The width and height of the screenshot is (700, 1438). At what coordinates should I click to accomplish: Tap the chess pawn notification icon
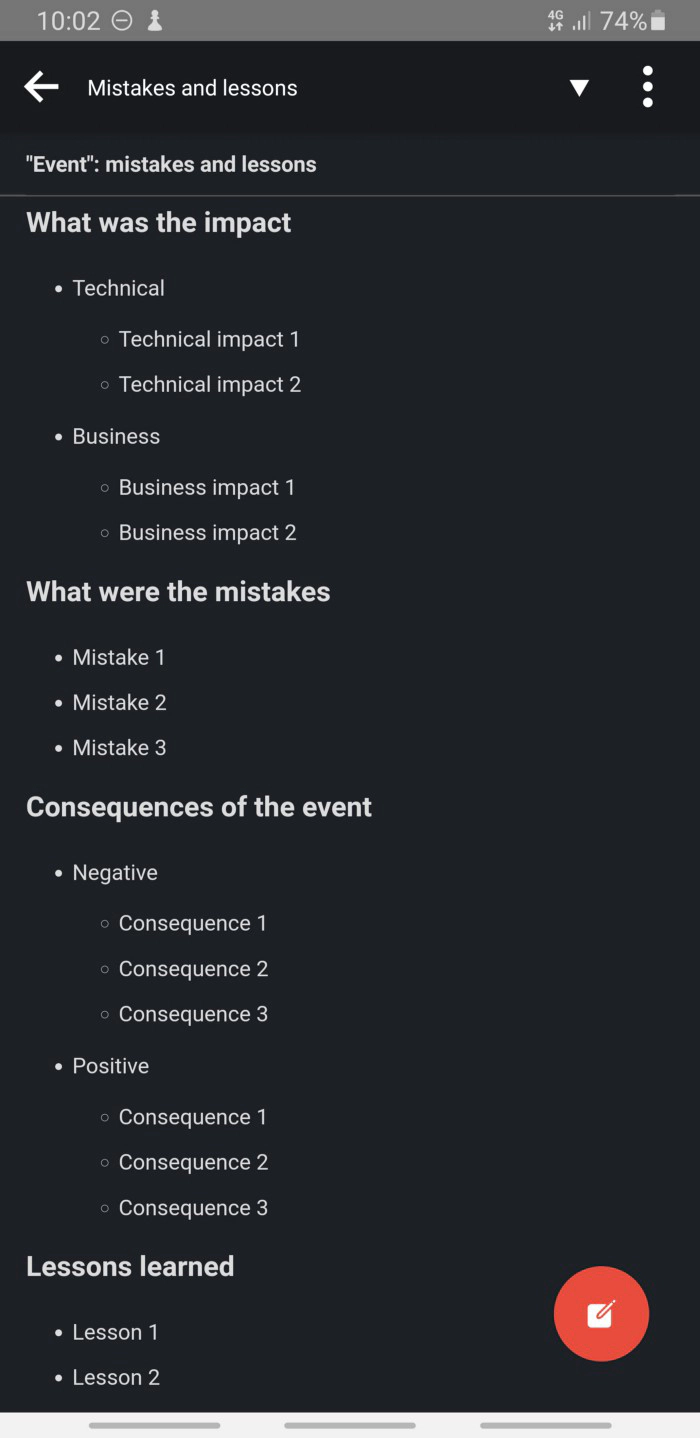click(x=155, y=21)
